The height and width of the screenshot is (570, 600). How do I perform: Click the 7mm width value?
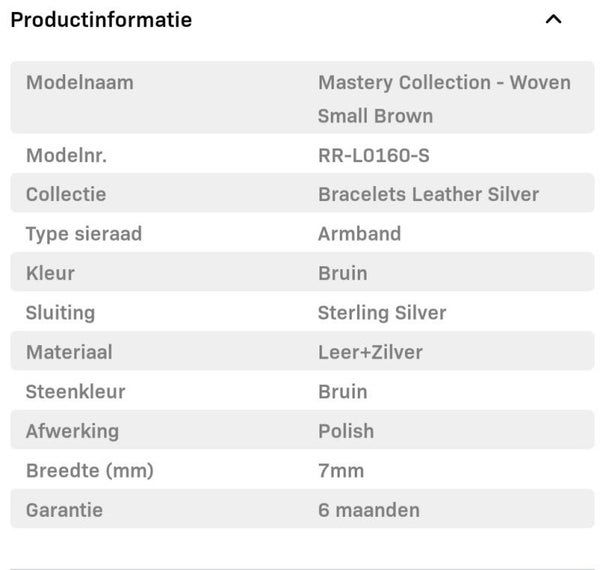click(x=341, y=471)
